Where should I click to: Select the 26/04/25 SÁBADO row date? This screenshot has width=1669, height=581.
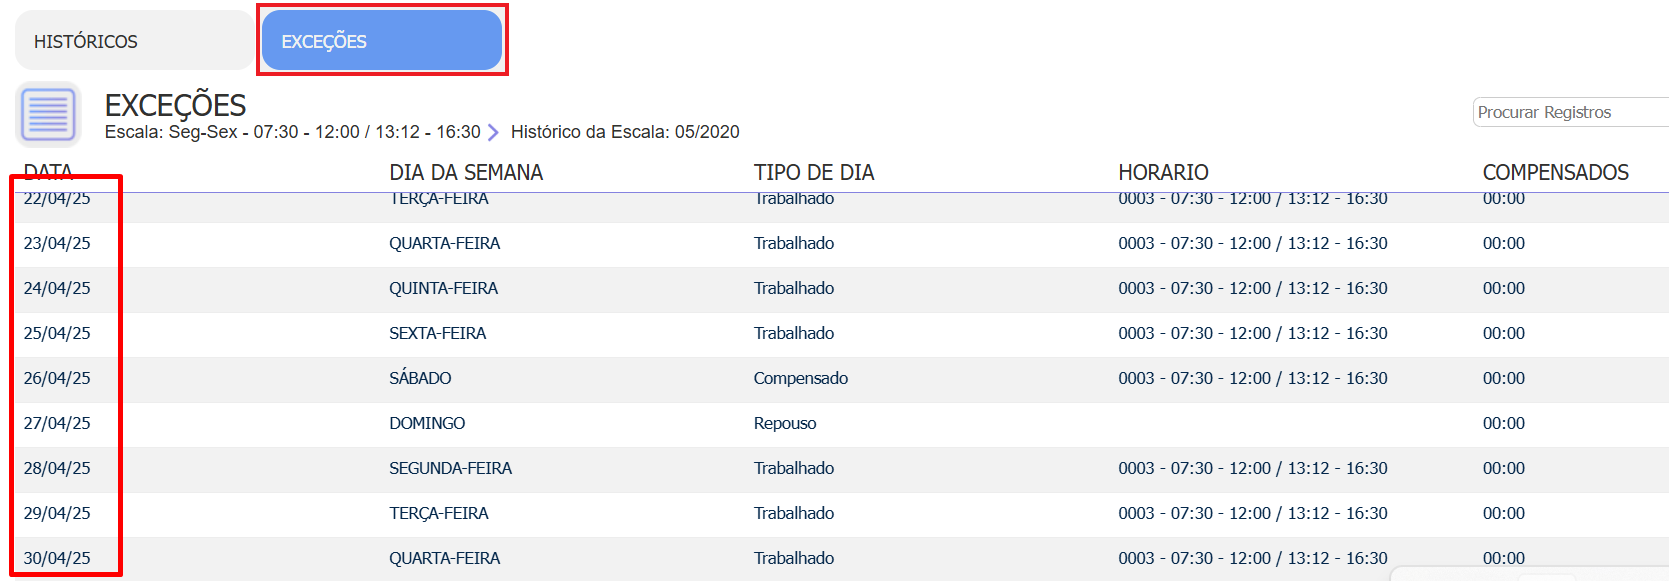(57, 378)
